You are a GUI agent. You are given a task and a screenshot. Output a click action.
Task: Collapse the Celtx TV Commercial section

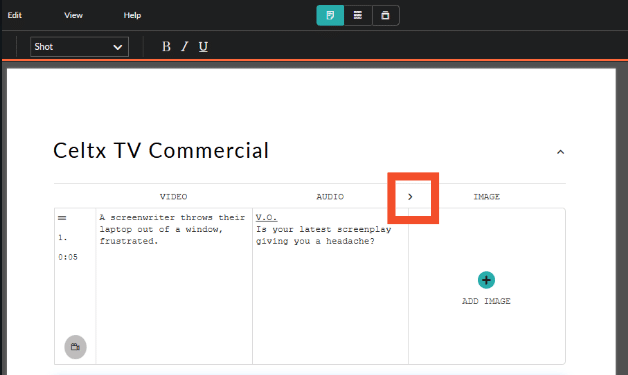560,152
